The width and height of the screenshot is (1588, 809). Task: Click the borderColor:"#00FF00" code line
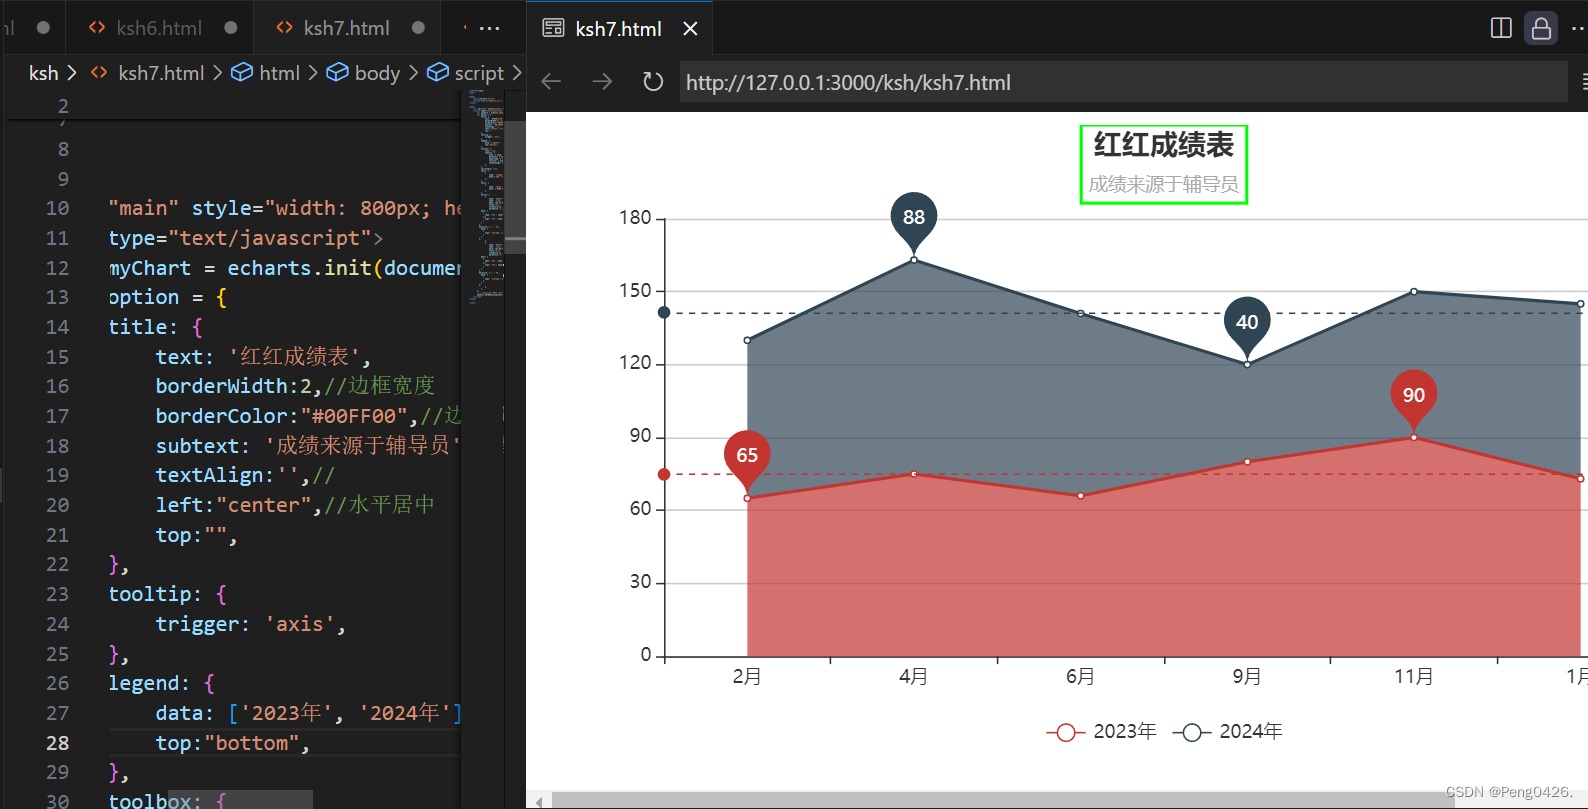tap(308, 416)
